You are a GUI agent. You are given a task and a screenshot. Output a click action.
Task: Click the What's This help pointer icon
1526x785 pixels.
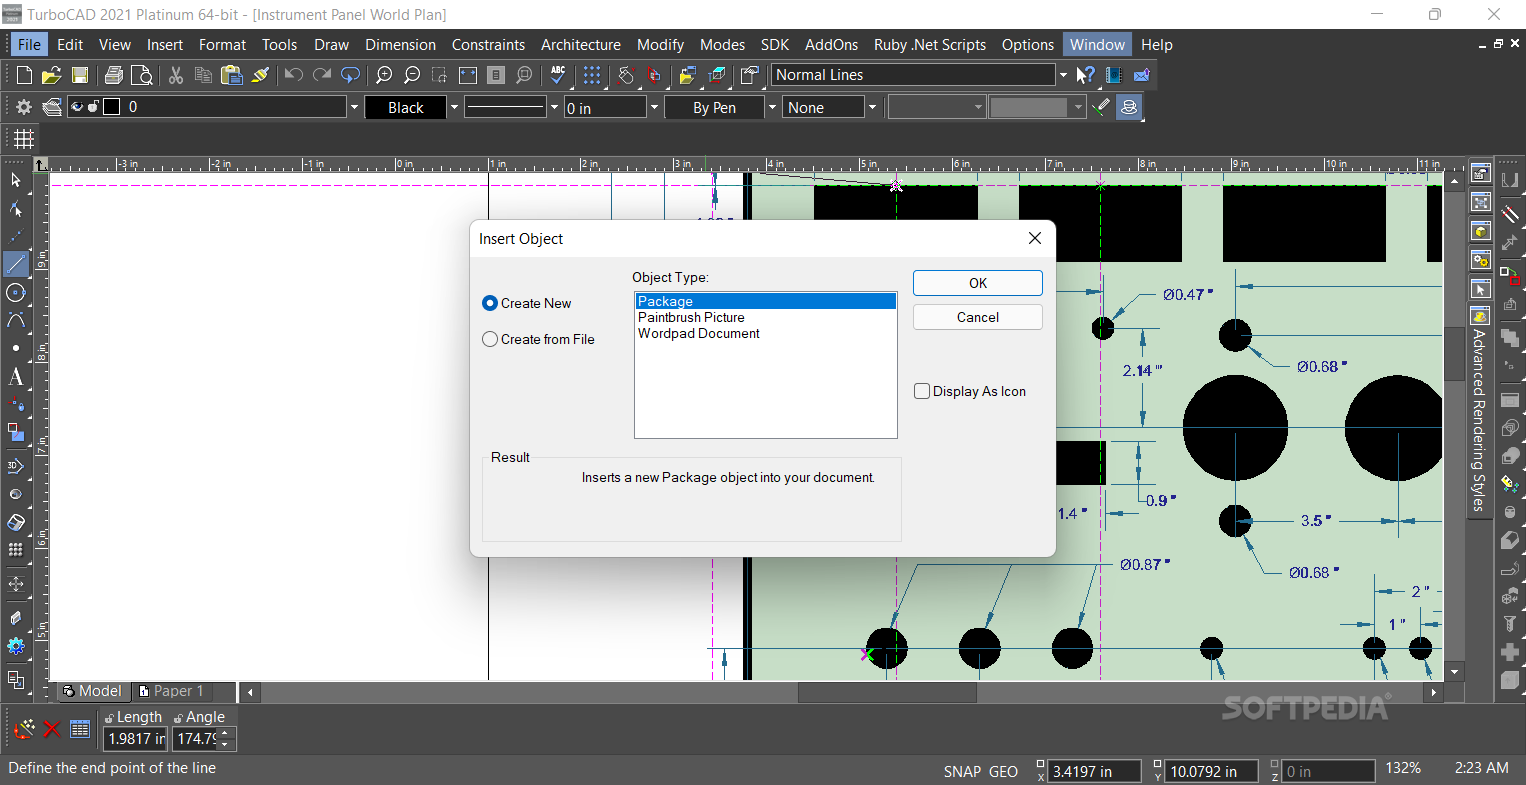(1086, 75)
